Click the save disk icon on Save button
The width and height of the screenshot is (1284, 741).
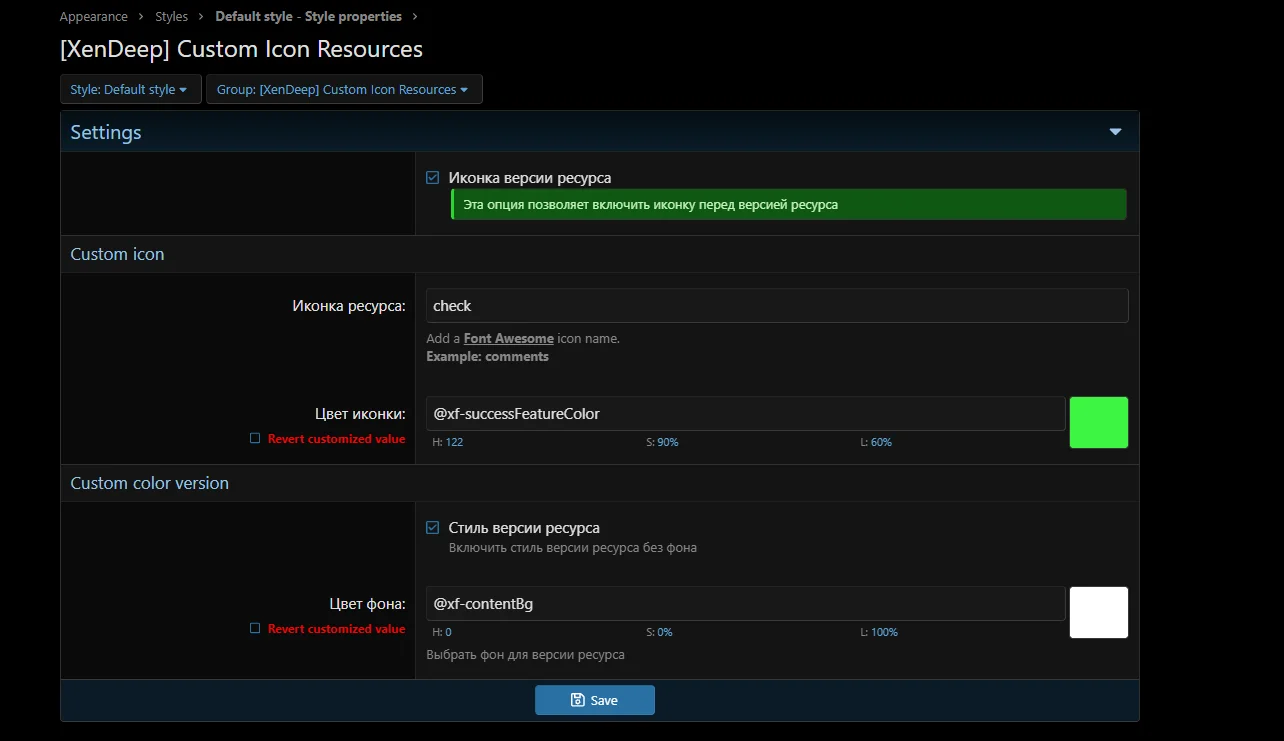point(577,699)
